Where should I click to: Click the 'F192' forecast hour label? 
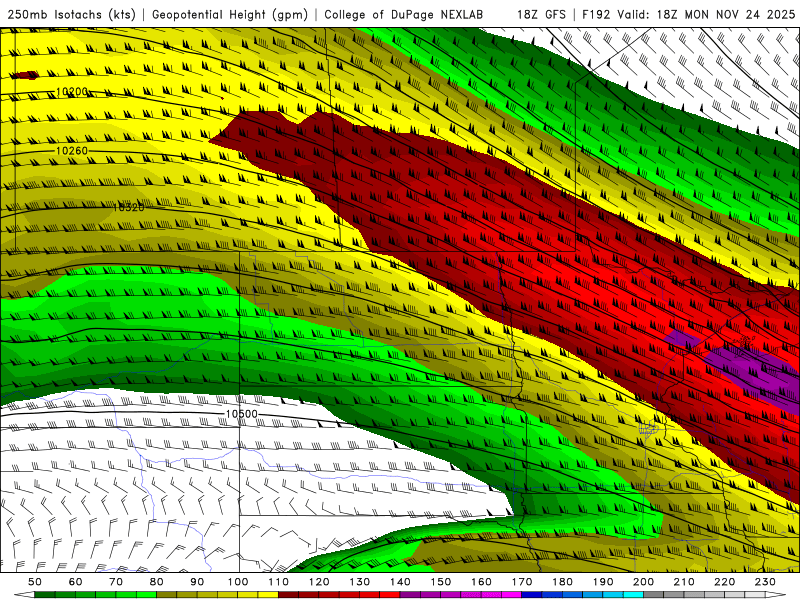(597, 15)
